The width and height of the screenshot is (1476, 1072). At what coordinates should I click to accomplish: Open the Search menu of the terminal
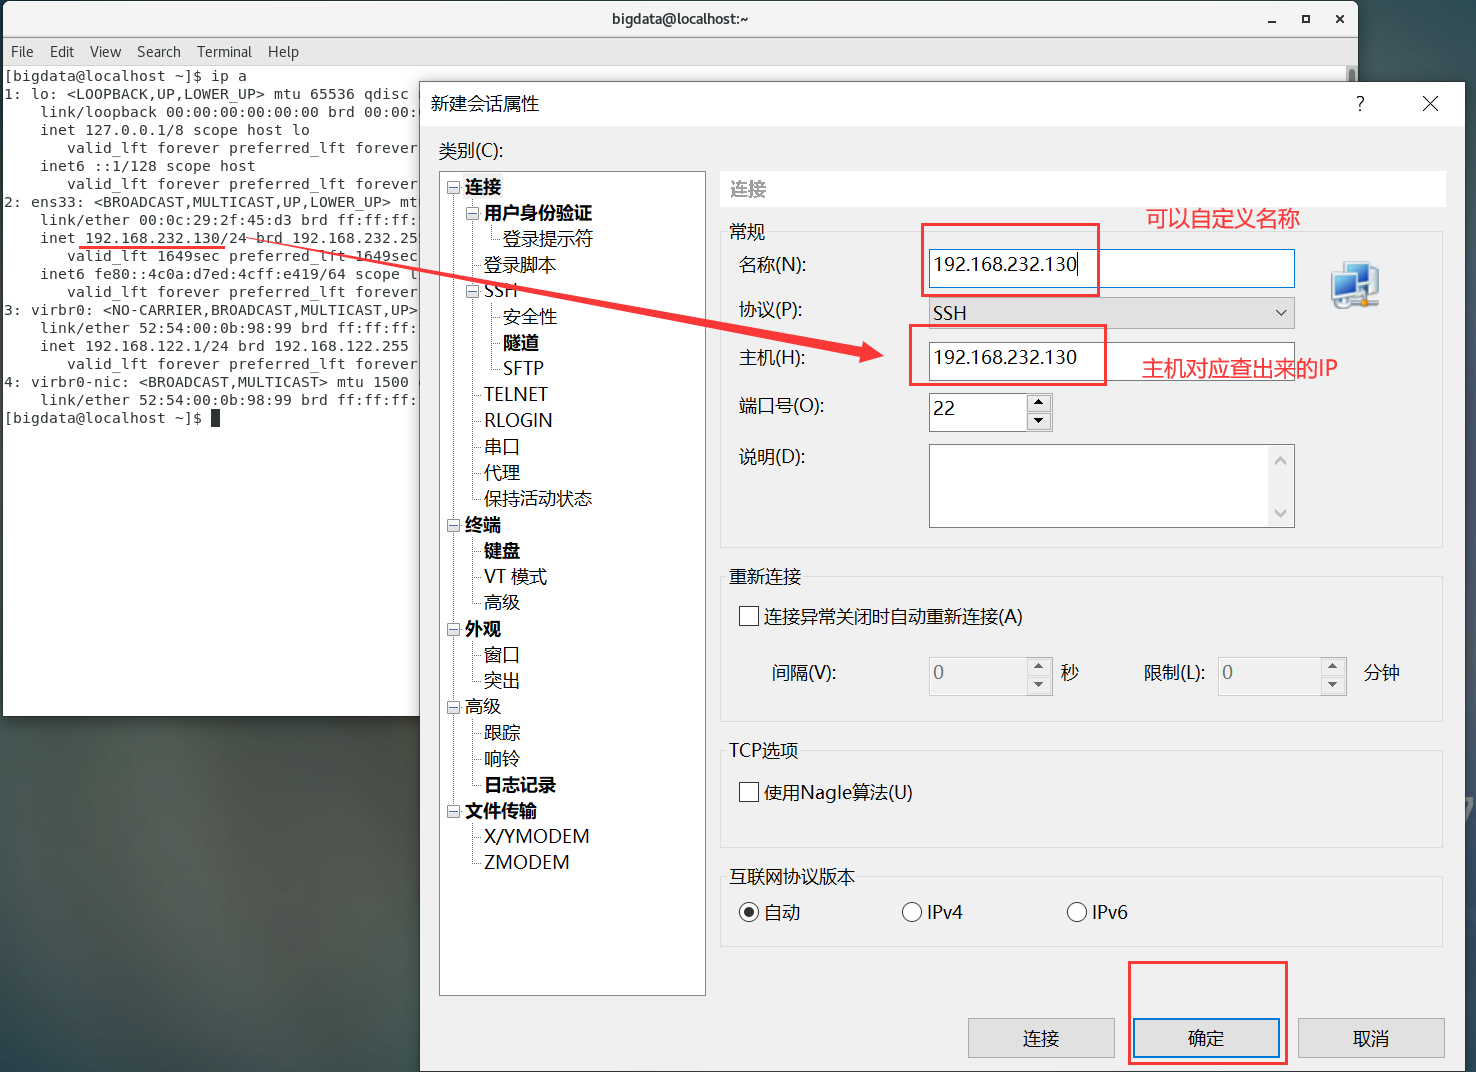click(x=158, y=51)
